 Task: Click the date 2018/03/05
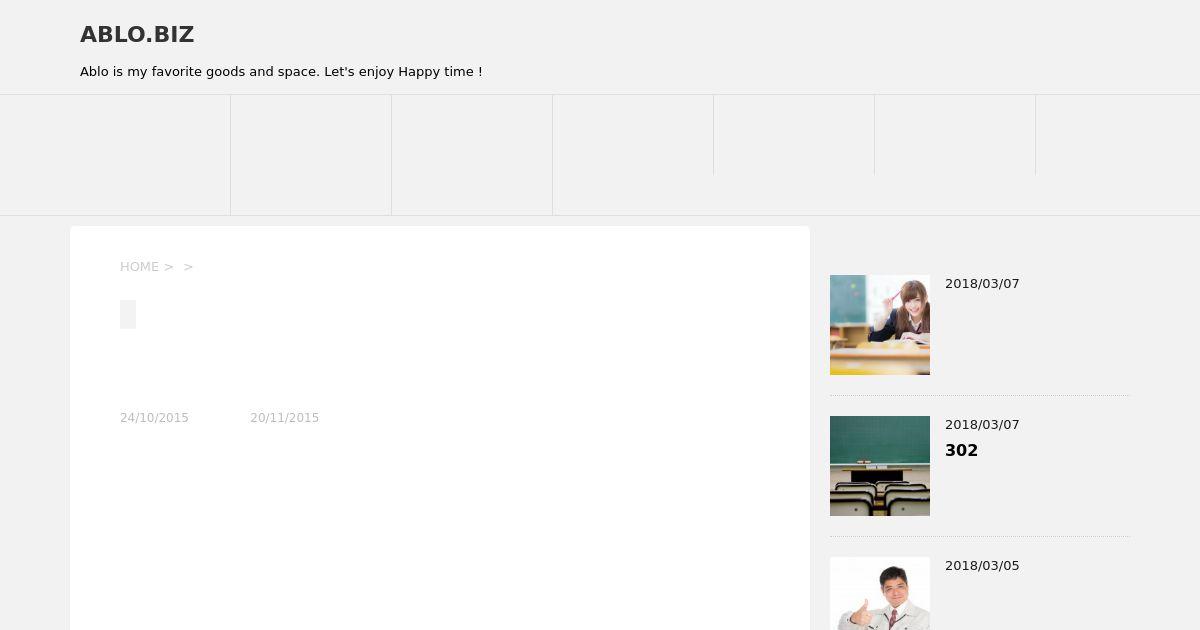tap(982, 566)
